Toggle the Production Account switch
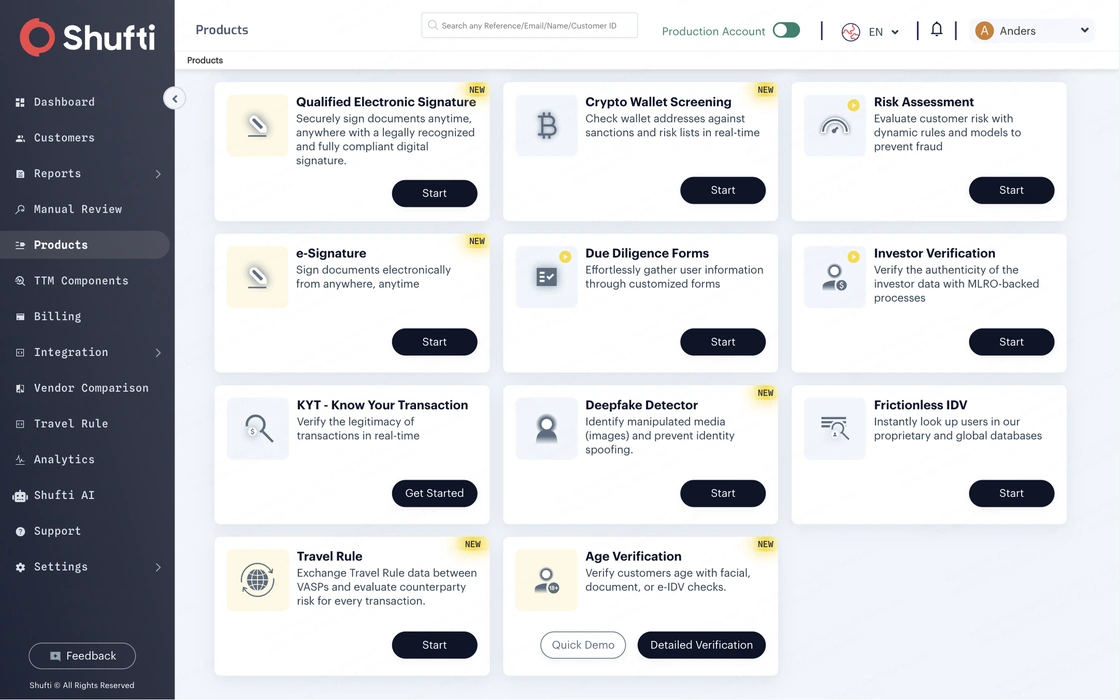 (x=786, y=30)
